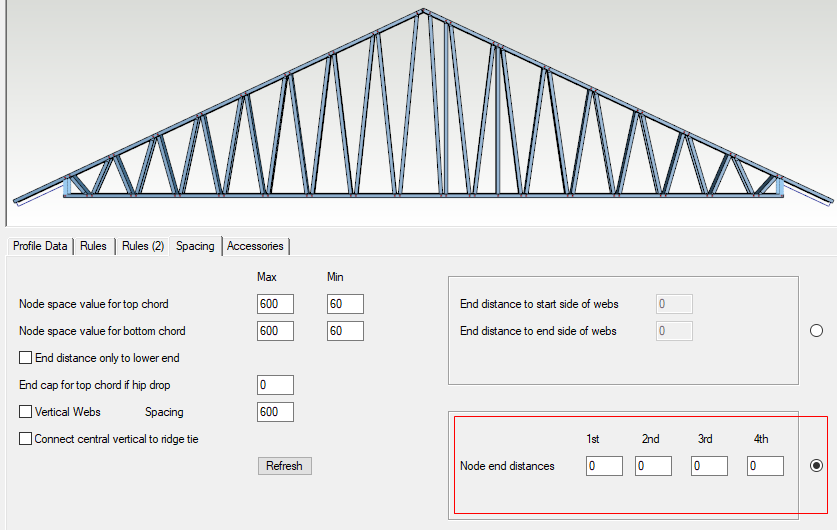Go to the Accessories tab
The width and height of the screenshot is (837, 530).
255,246
